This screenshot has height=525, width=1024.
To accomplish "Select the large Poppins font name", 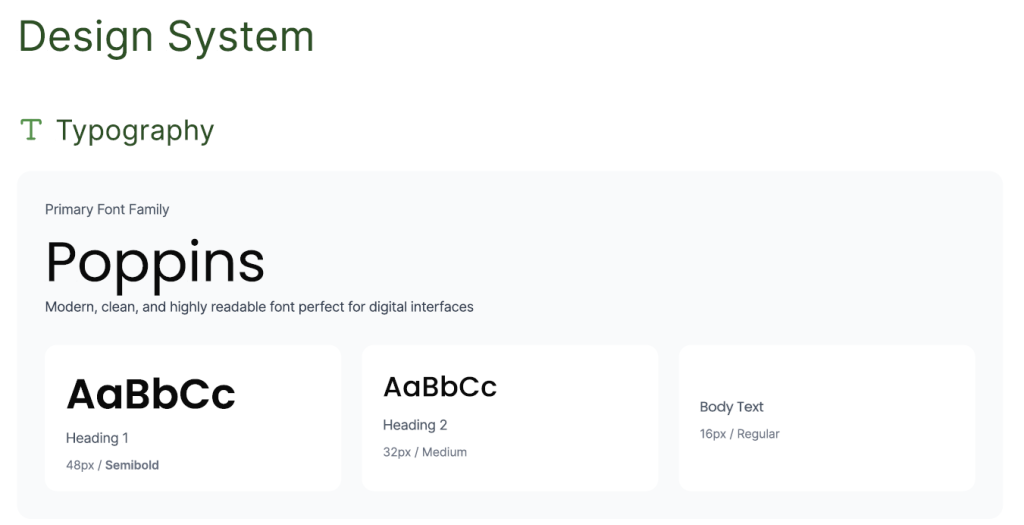I will point(155,262).
